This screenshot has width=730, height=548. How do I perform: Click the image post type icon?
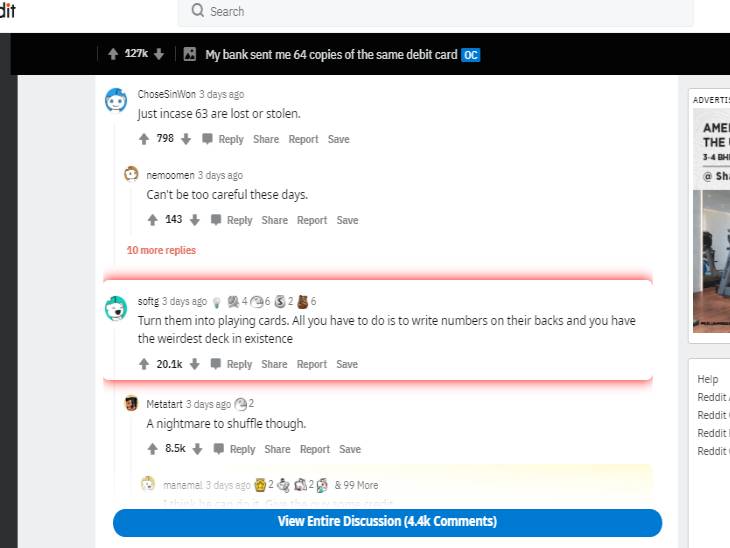click(x=190, y=55)
